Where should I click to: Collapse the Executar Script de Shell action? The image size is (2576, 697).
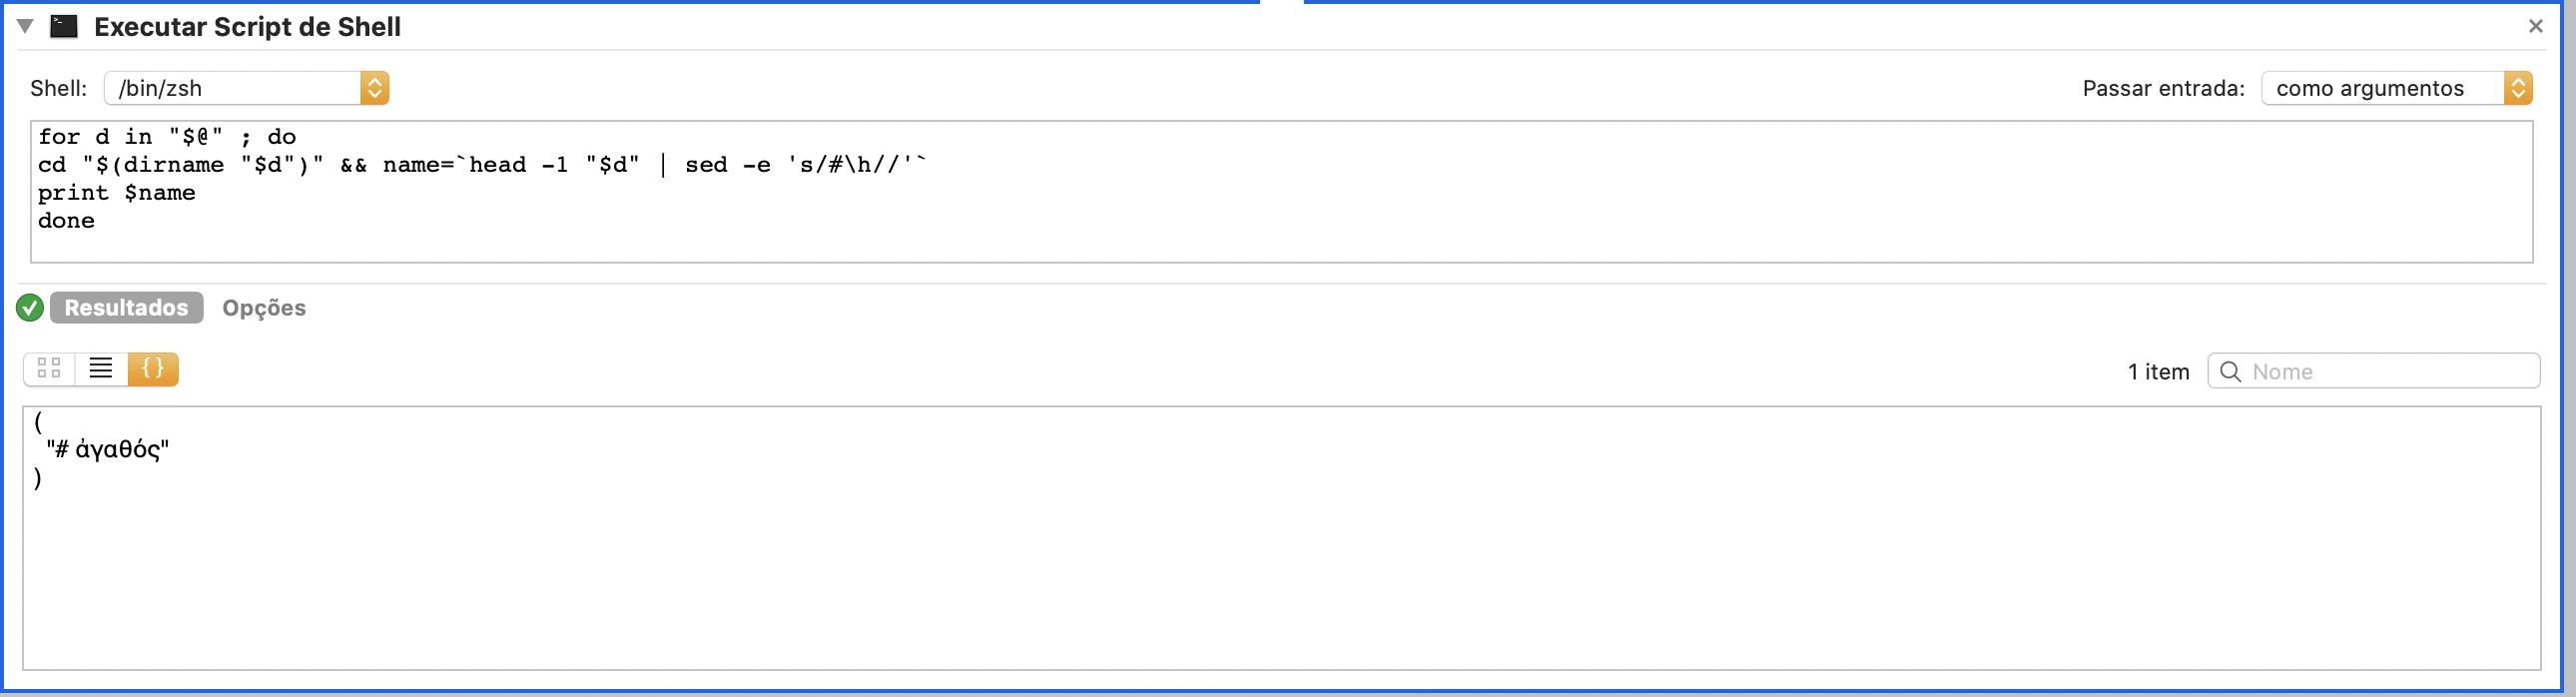(x=26, y=26)
